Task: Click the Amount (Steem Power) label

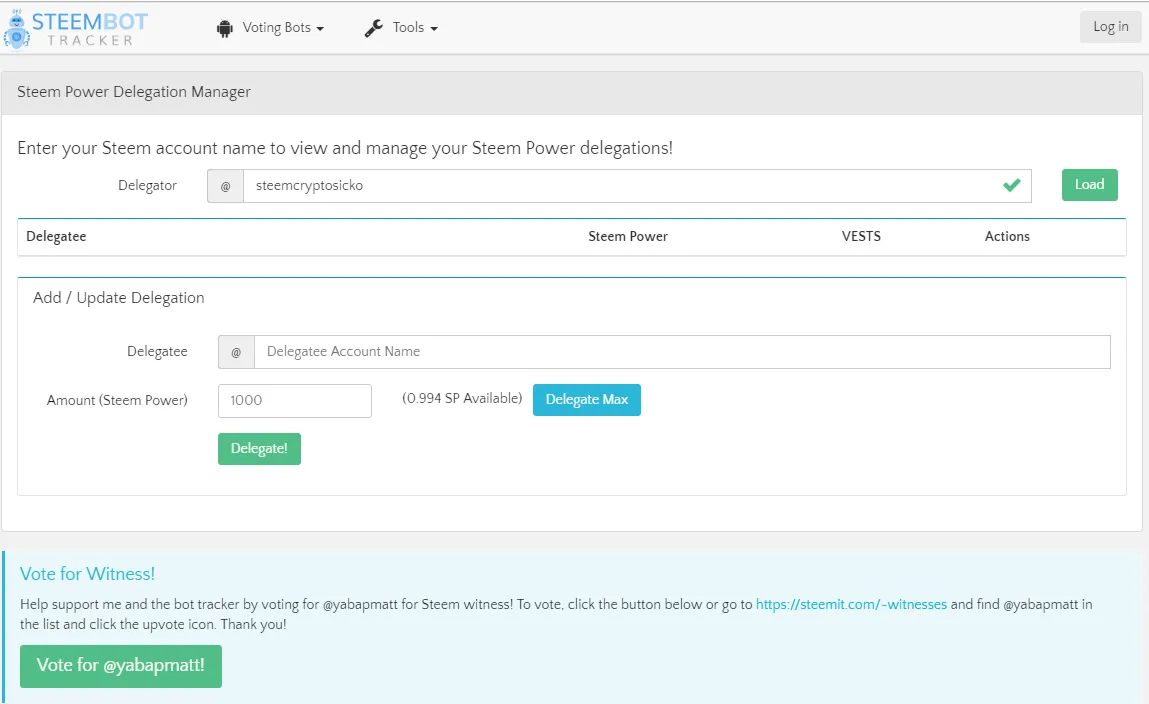Action: pyautogui.click(x=117, y=401)
